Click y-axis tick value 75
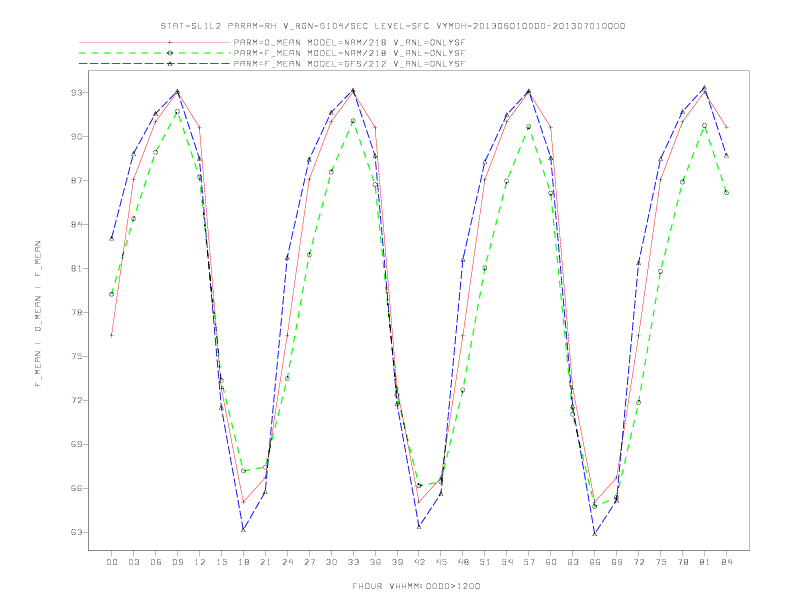The width and height of the screenshot is (792, 612). (x=77, y=356)
